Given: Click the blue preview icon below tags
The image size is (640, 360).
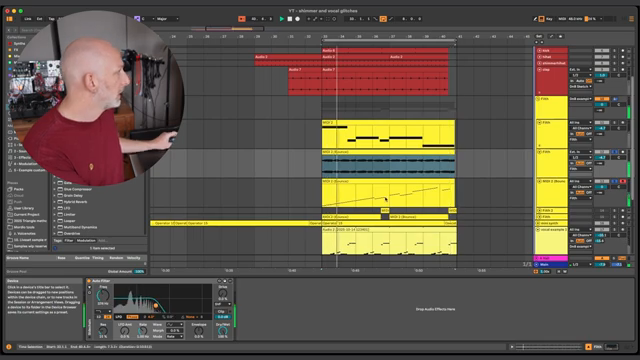Looking at the screenshot, I should tap(55, 248).
